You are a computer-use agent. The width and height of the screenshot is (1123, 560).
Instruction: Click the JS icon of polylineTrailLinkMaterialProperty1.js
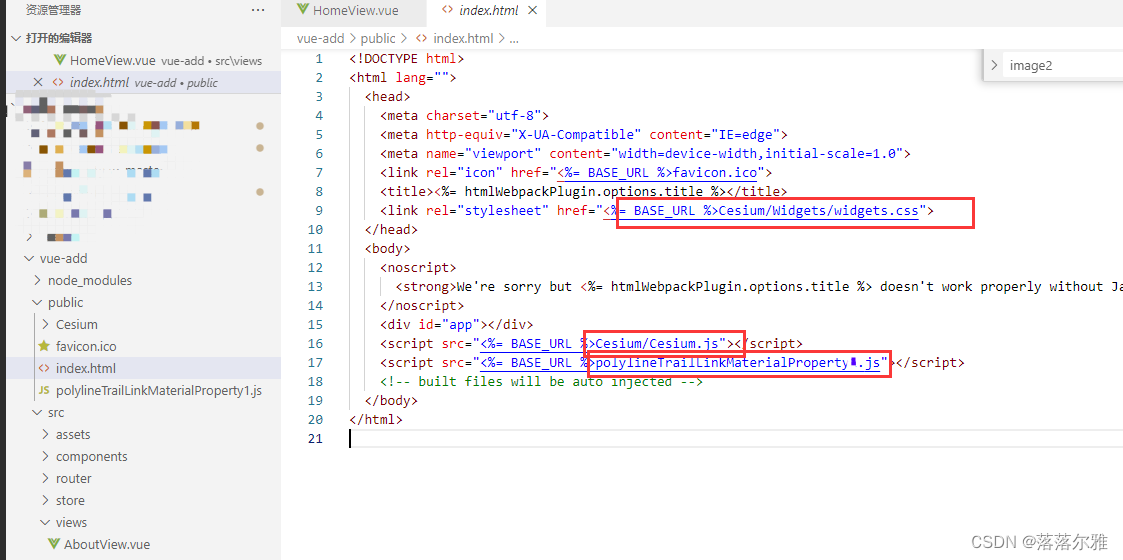(44, 390)
